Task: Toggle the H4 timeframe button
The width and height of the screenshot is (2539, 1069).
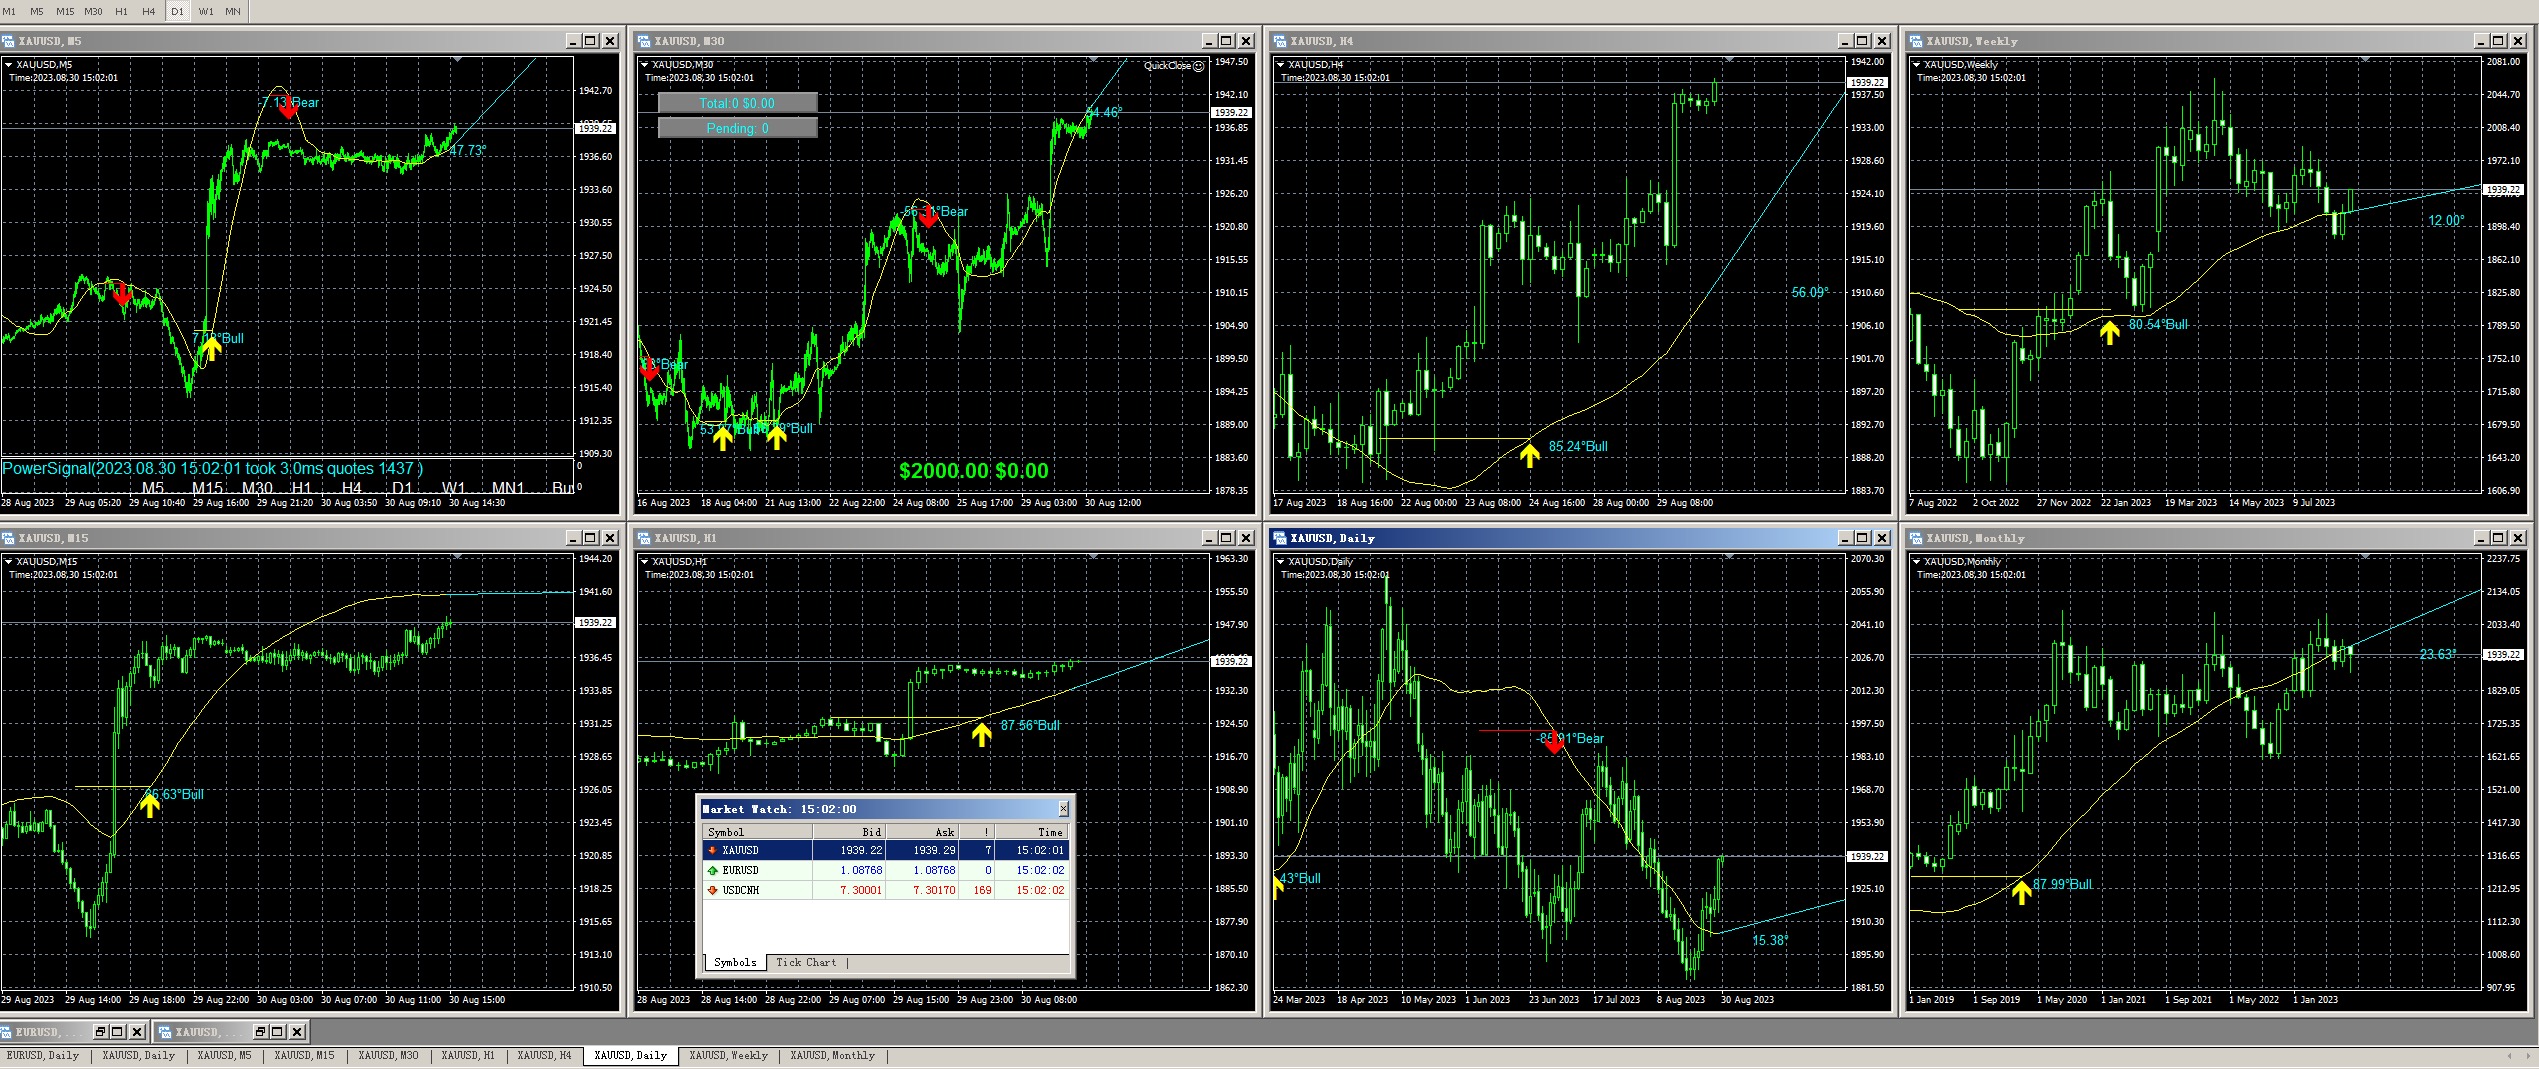Action: pos(149,11)
